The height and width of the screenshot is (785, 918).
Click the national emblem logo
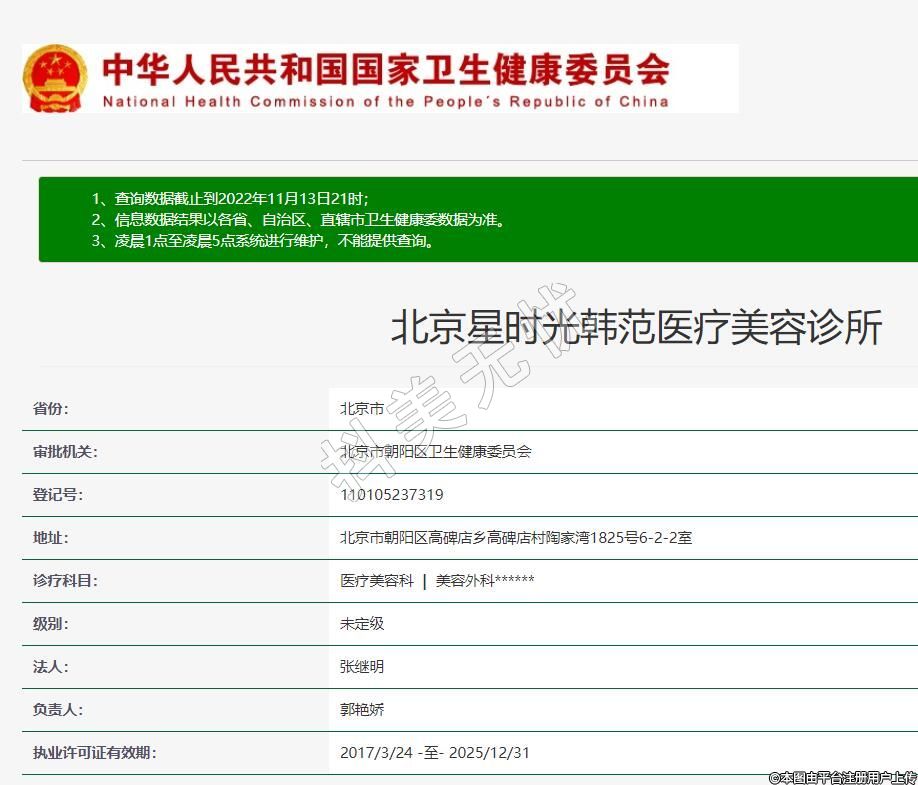[x=55, y=78]
